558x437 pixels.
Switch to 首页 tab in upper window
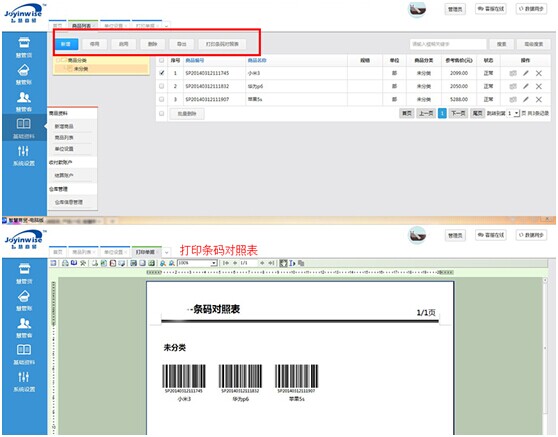58,26
